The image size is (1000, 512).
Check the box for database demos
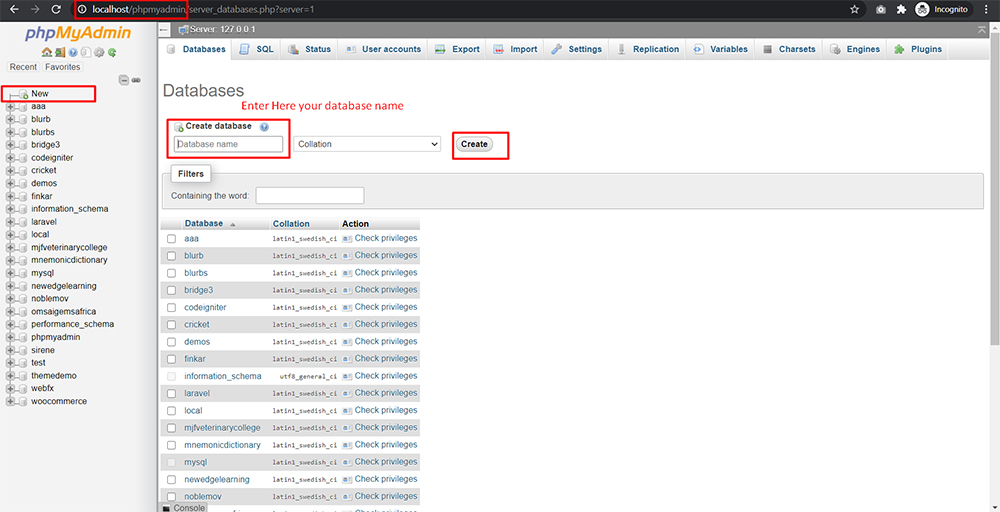click(x=172, y=342)
